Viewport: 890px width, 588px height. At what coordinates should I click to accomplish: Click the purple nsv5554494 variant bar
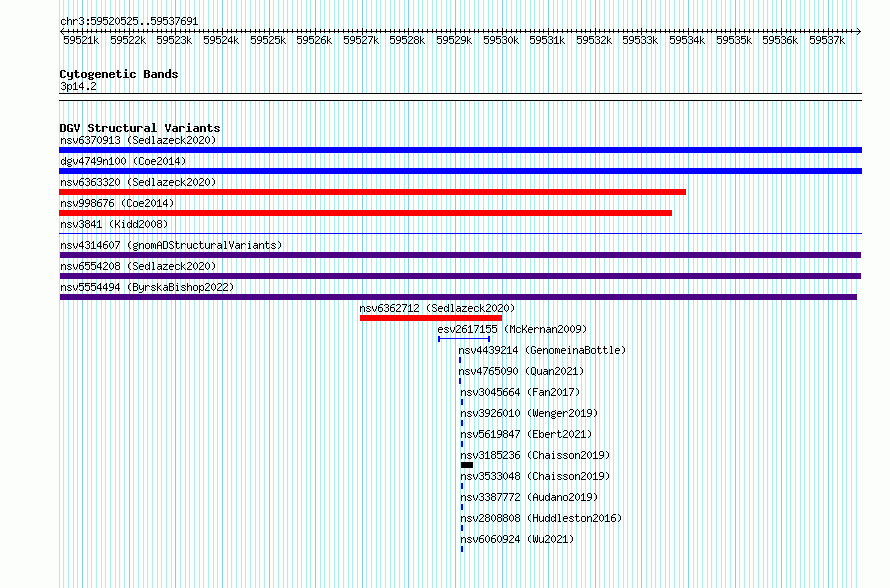458,297
